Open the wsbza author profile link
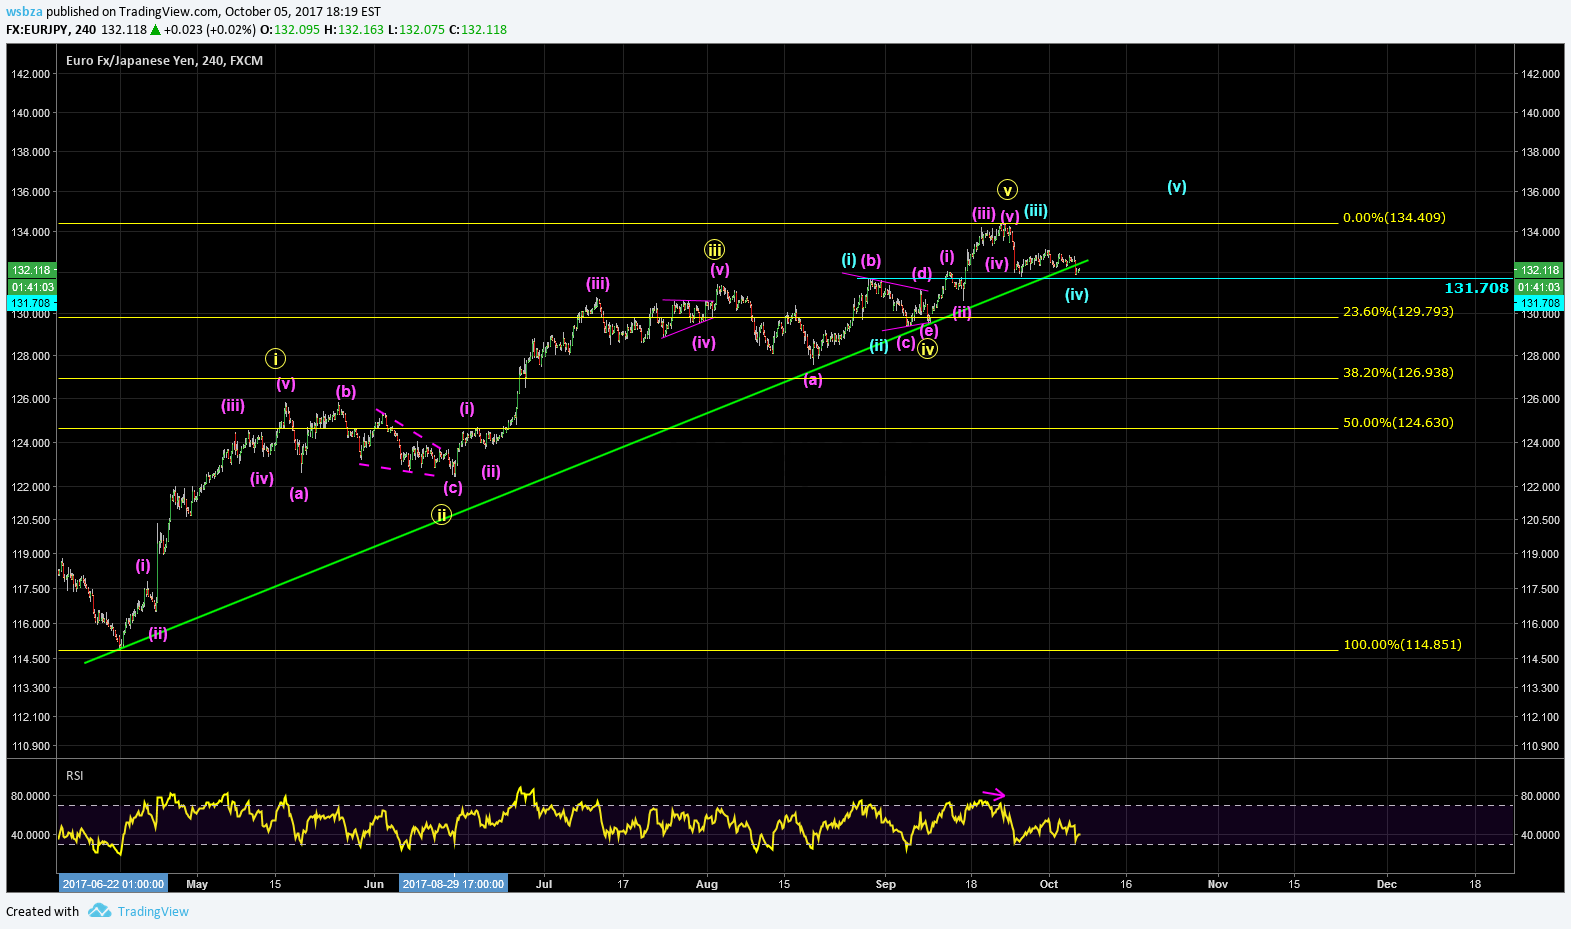 point(24,12)
